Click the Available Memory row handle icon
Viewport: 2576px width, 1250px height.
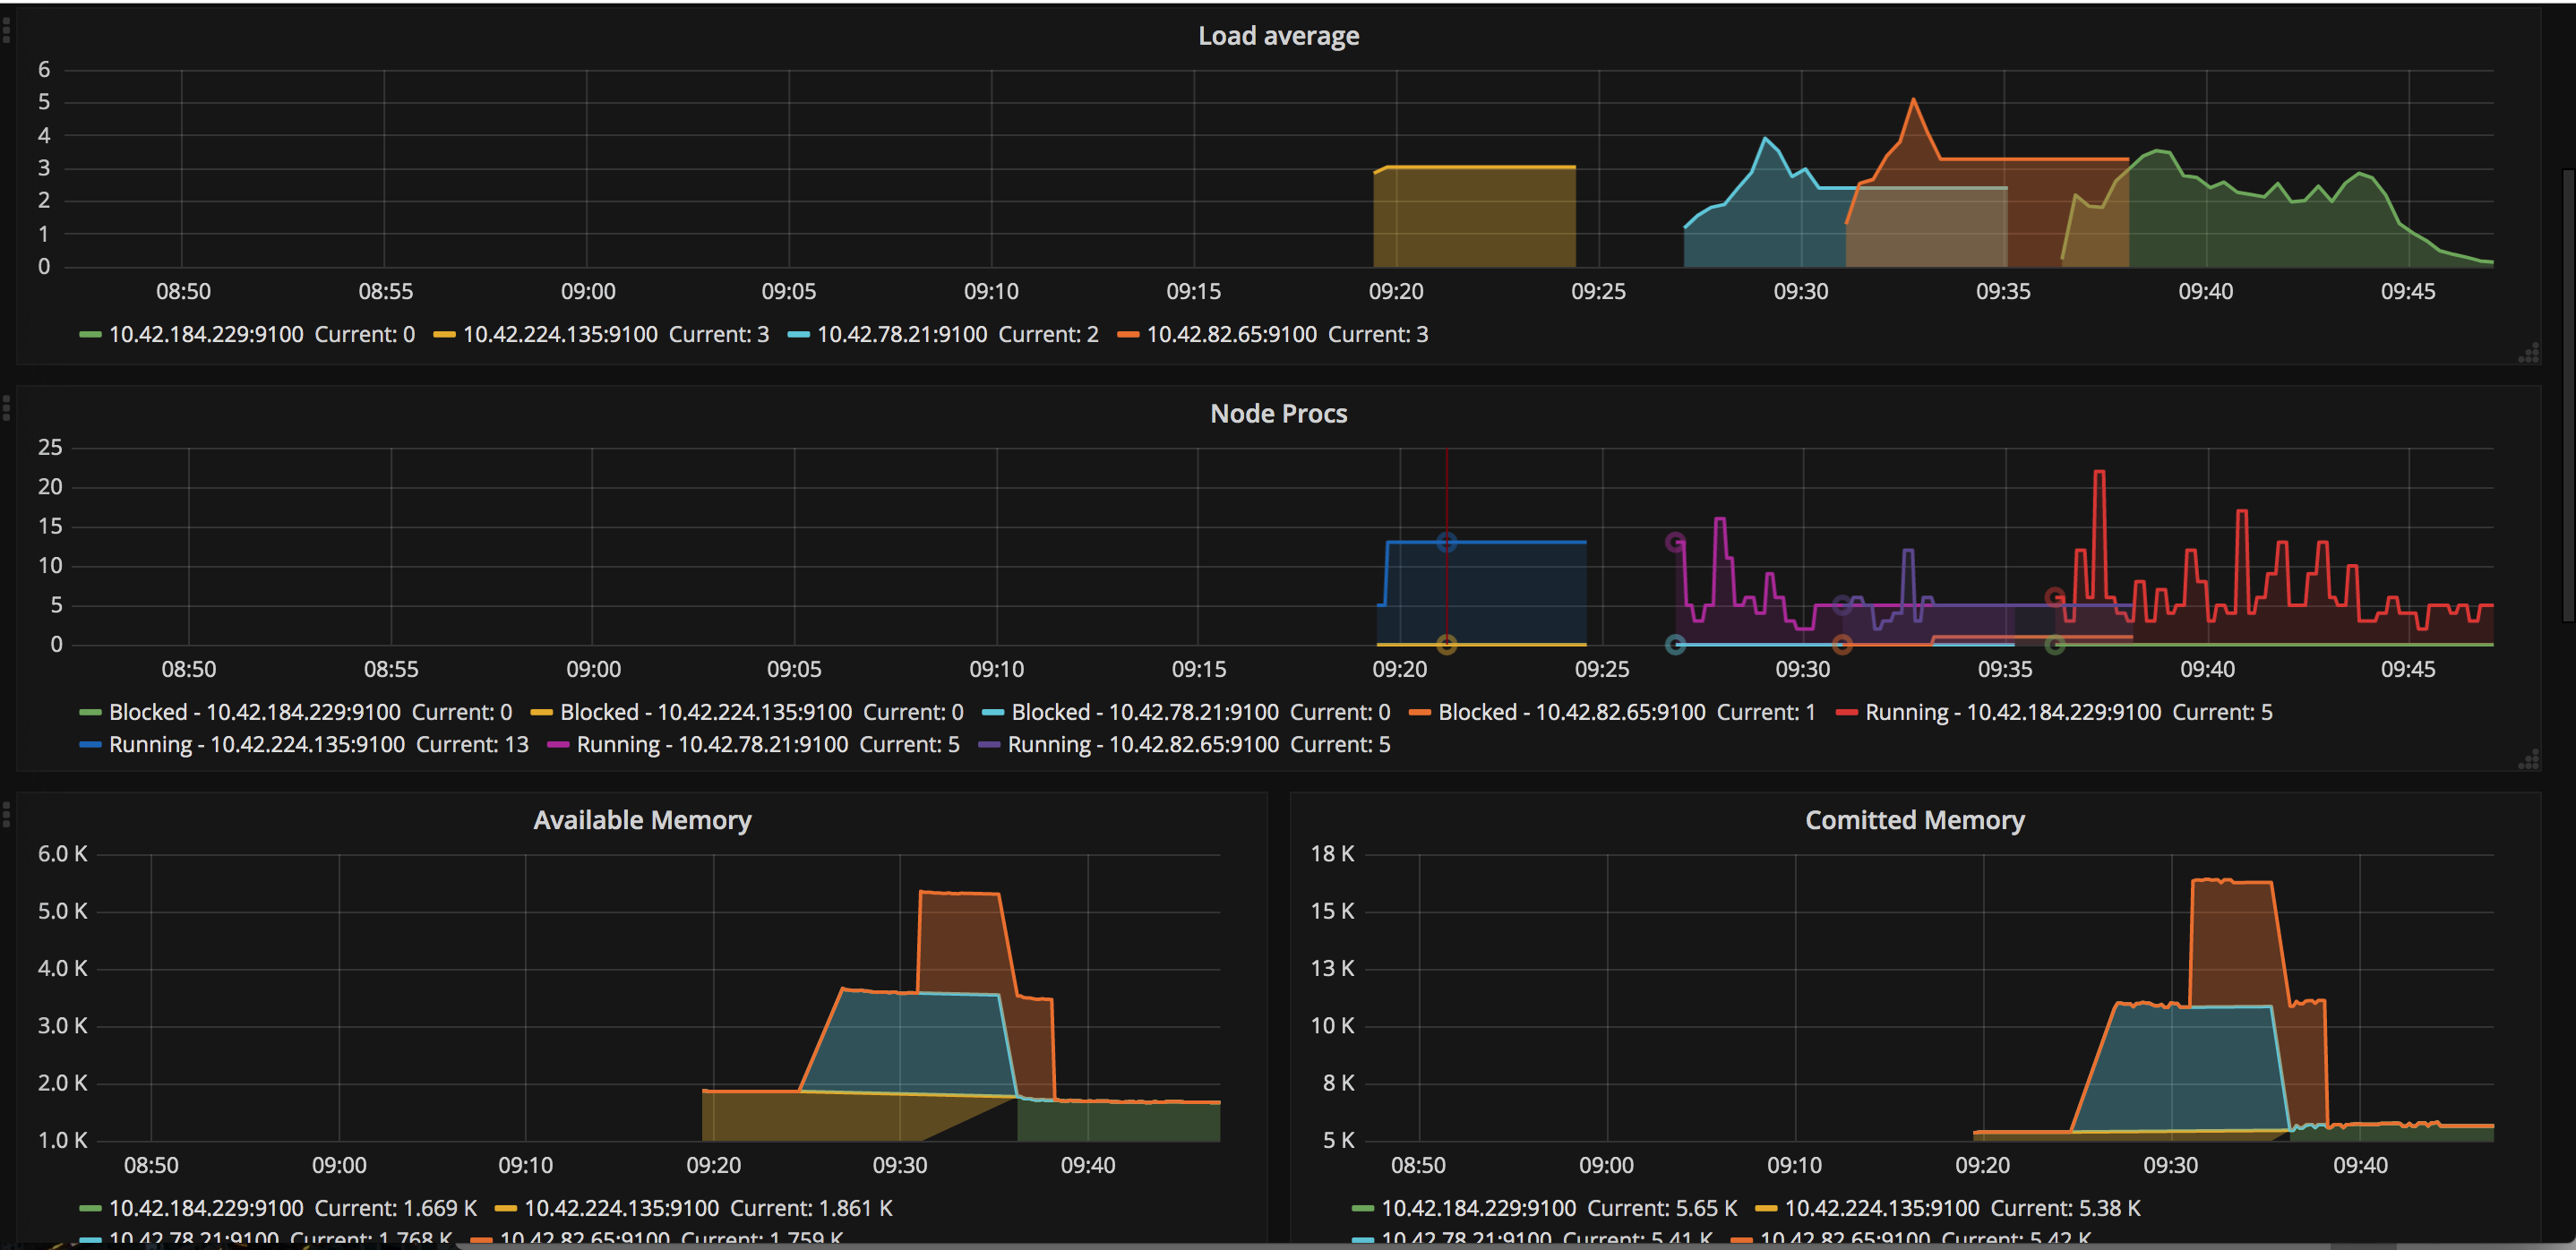click(x=6, y=814)
